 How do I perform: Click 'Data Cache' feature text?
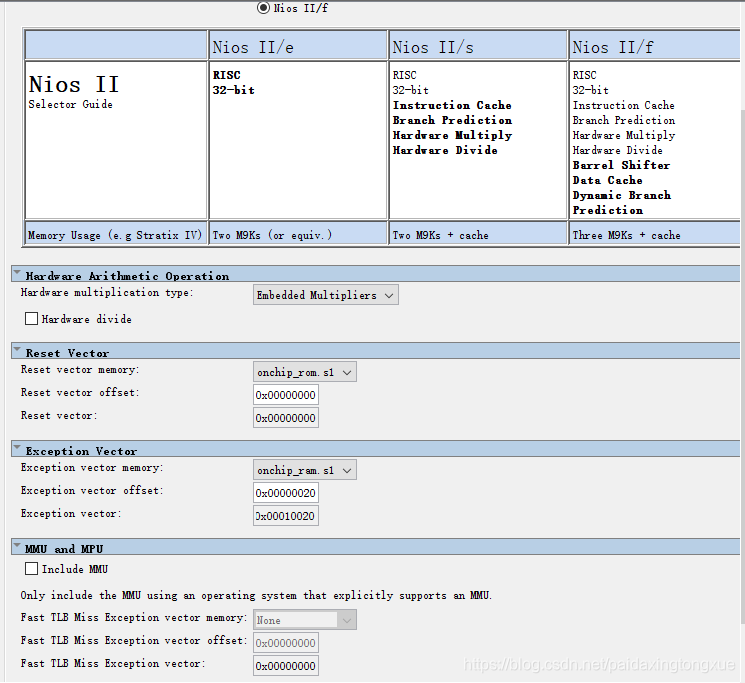click(607, 180)
